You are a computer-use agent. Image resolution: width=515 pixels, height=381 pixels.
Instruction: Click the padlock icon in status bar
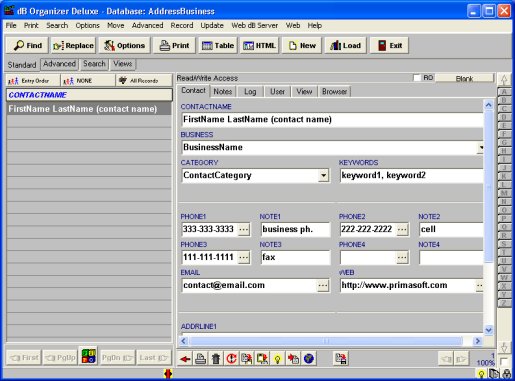(507, 374)
